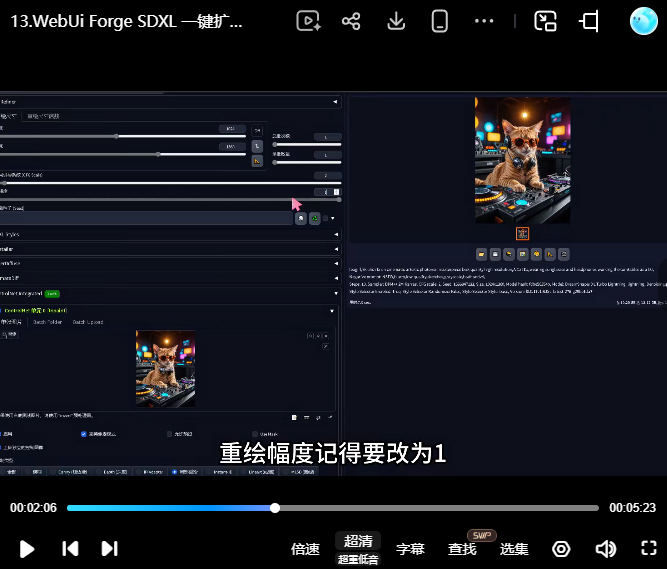Select the Depth control type radio
The height and width of the screenshot is (569, 667).
(x=115, y=472)
